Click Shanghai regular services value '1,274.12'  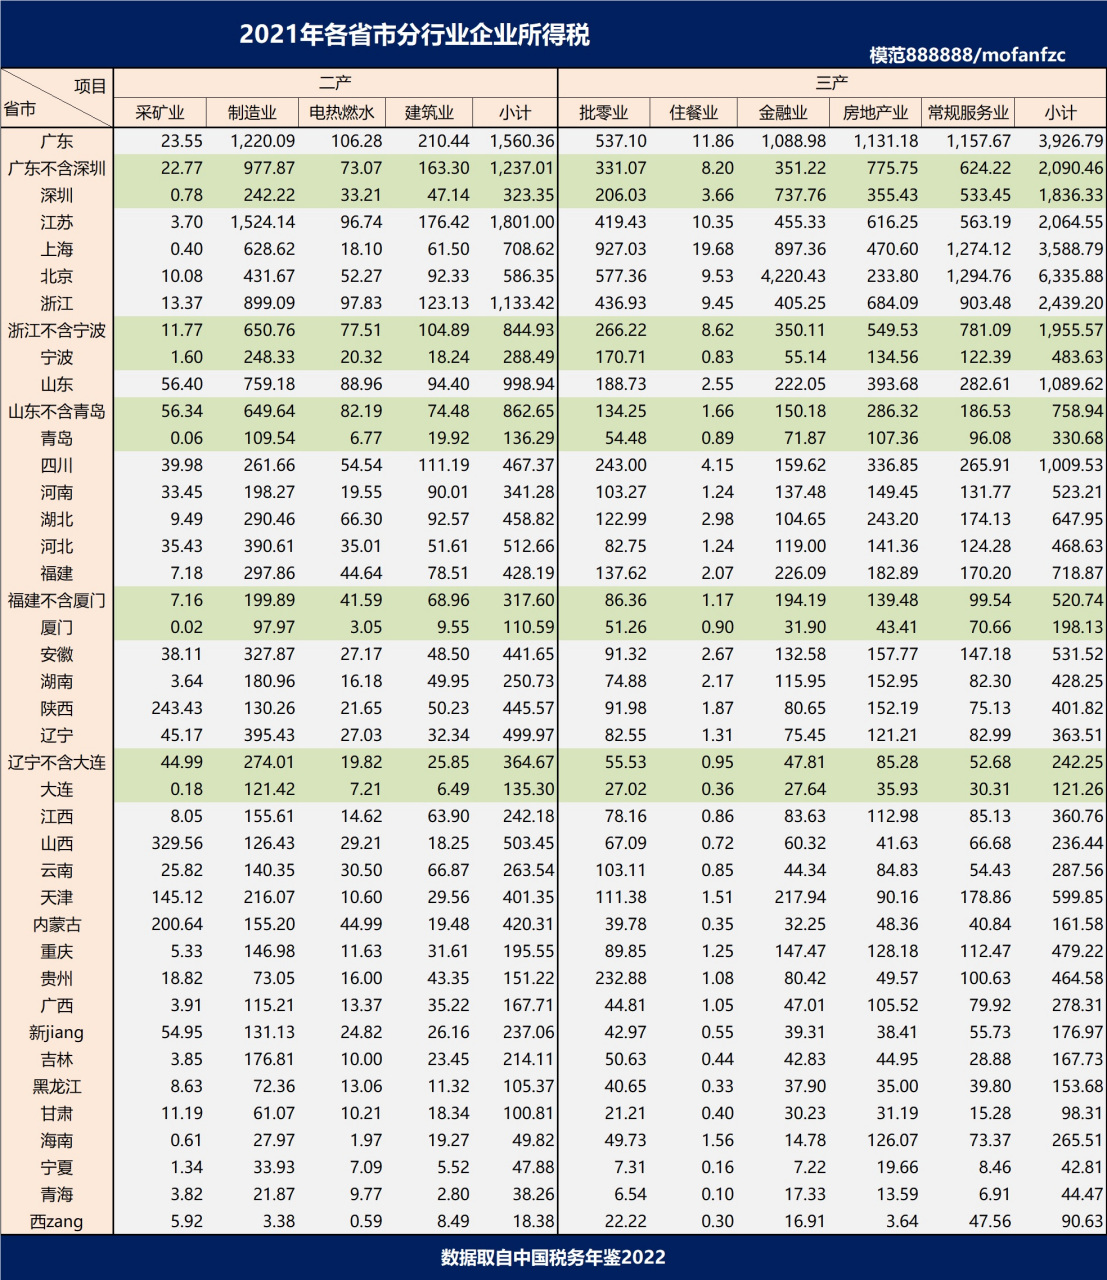point(979,249)
